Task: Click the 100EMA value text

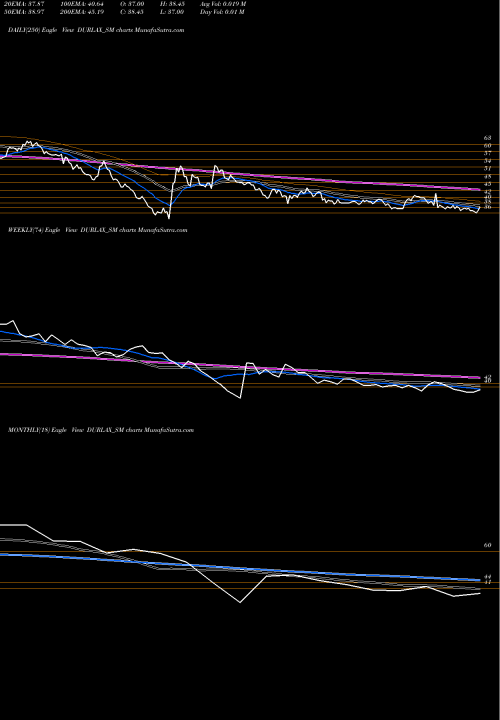Action: 84,4
